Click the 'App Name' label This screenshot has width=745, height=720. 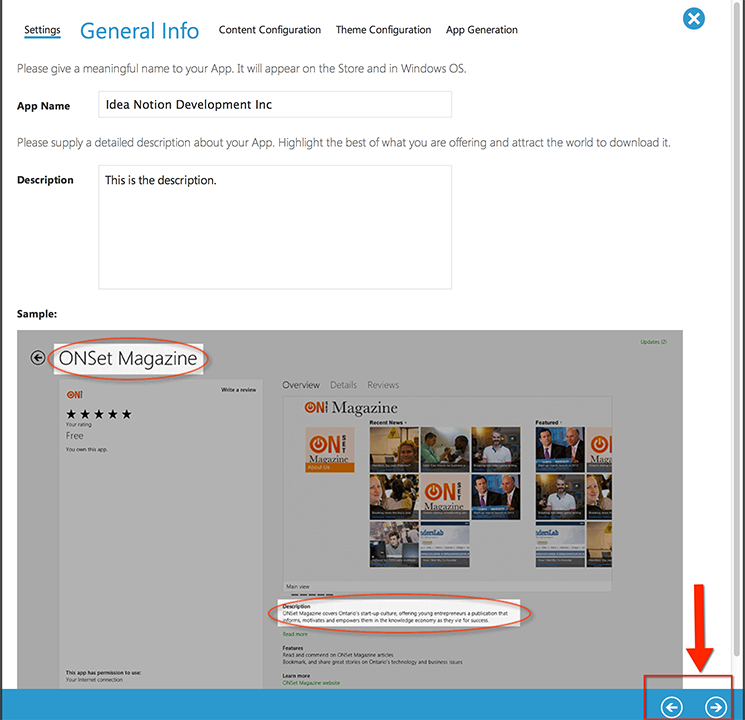(x=43, y=106)
